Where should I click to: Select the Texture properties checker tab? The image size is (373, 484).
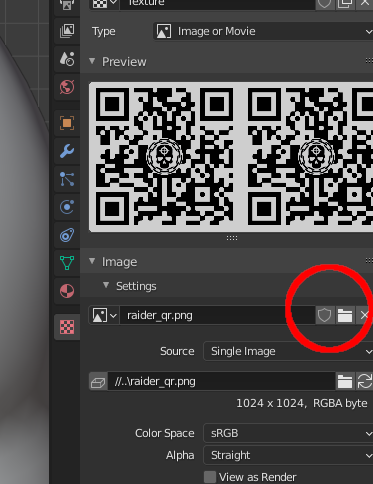67,327
